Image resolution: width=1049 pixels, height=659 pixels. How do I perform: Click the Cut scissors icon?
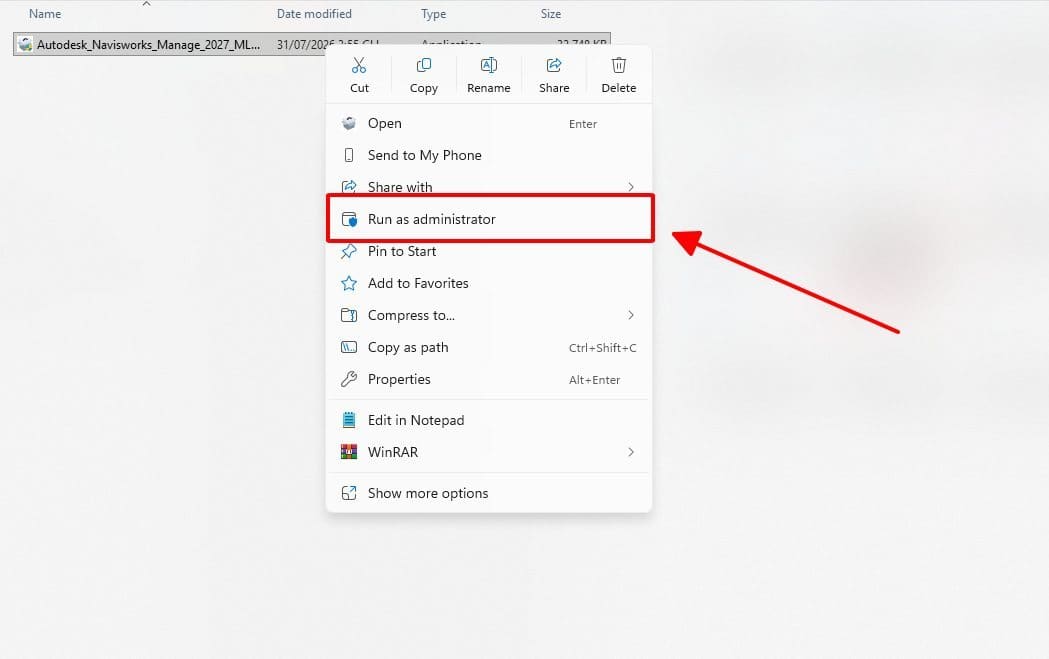(x=359, y=65)
